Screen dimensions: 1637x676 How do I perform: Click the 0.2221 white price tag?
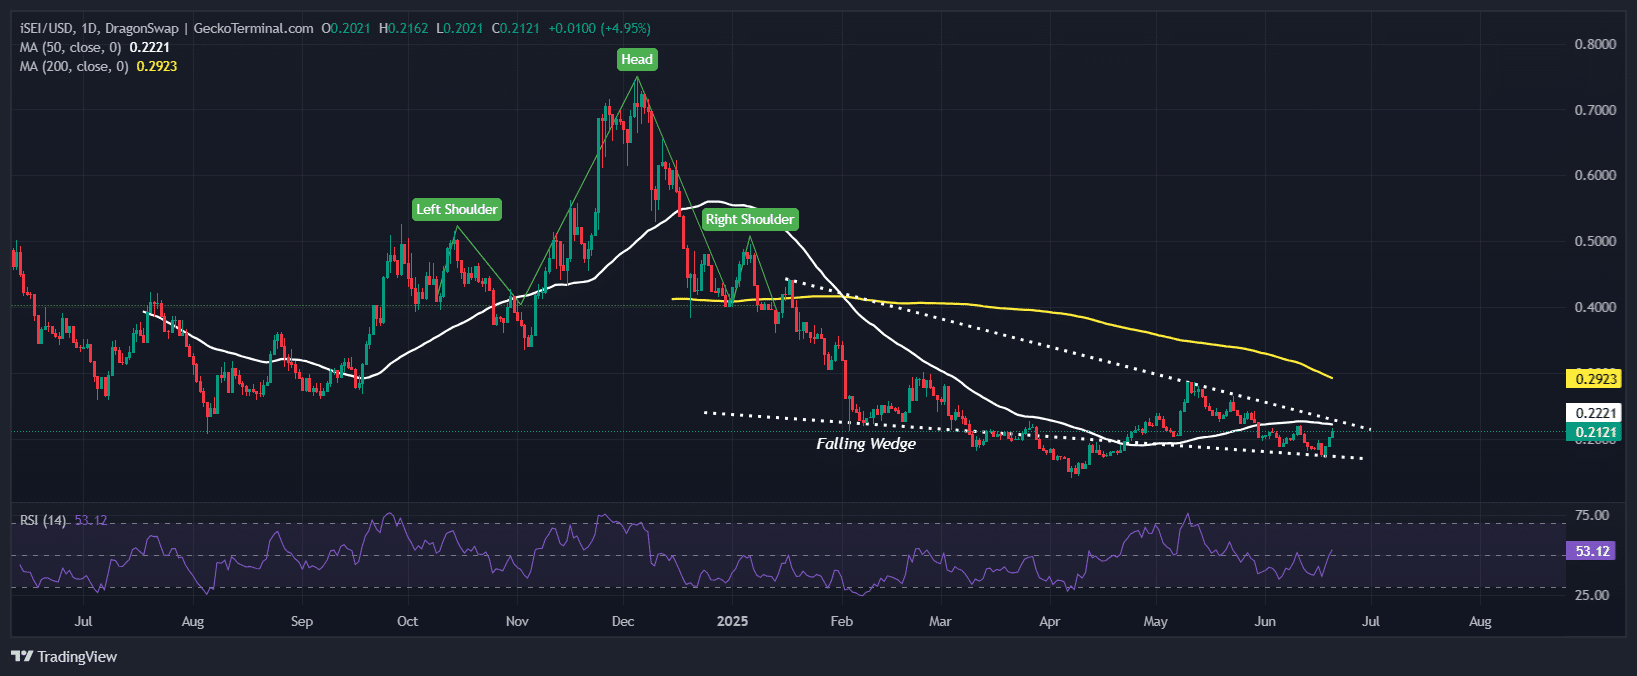point(1592,413)
